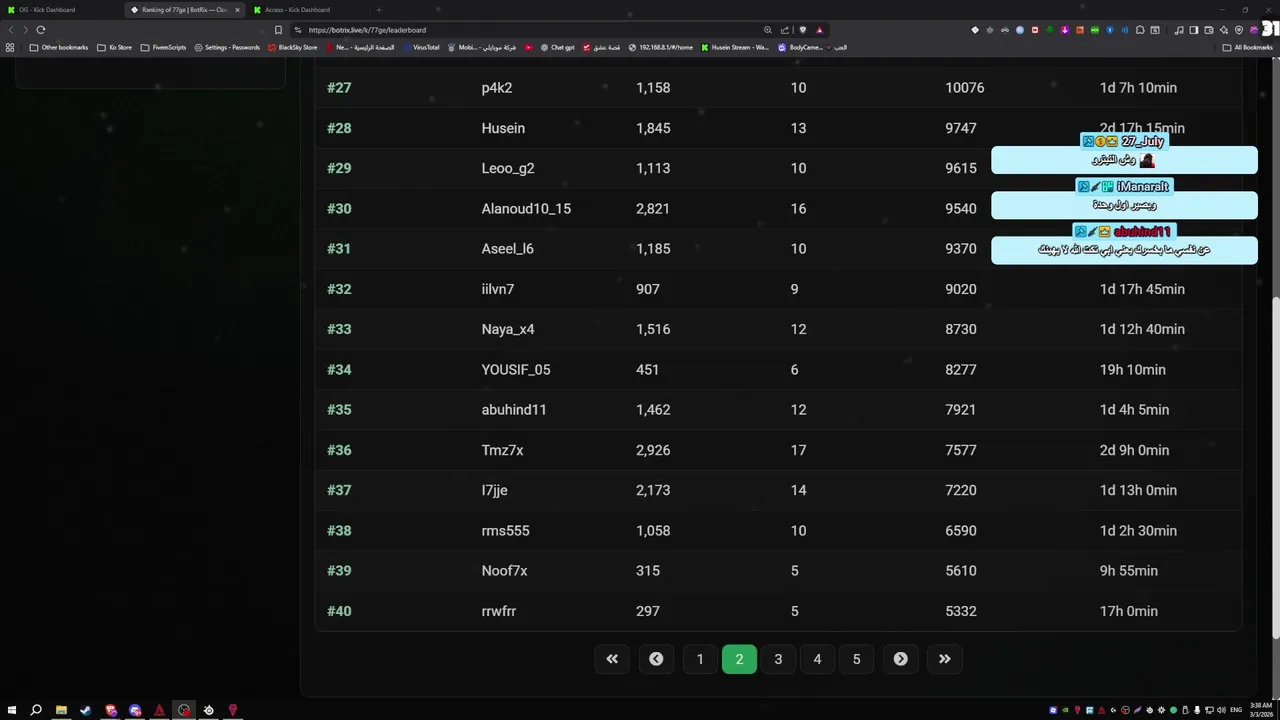Viewport: 1280px width, 720px height.
Task: Open the Husein Stream bookmark
Action: [735, 47]
